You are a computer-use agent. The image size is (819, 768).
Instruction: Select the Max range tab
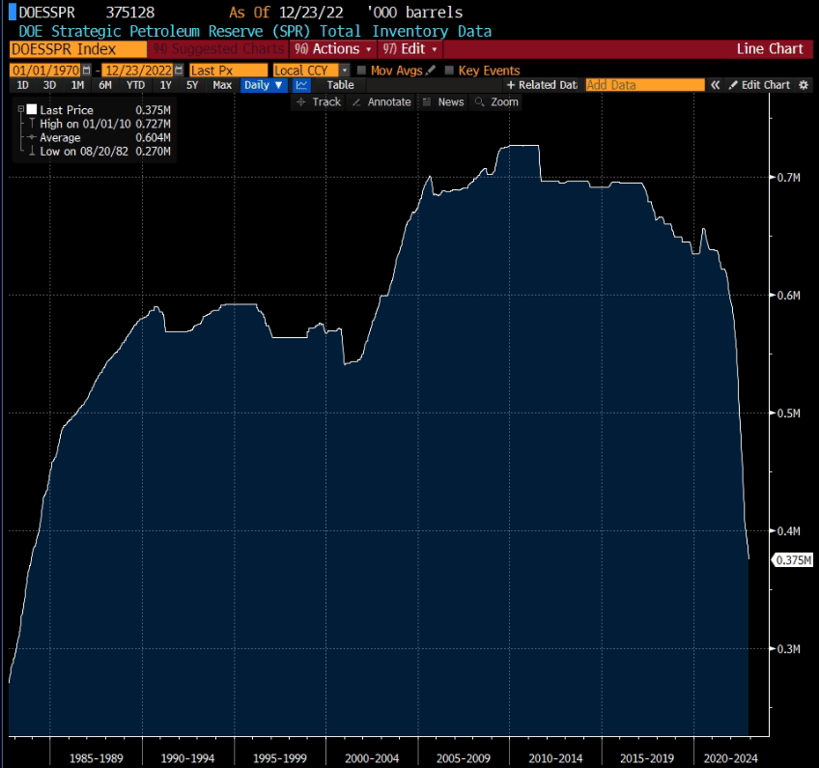[222, 85]
